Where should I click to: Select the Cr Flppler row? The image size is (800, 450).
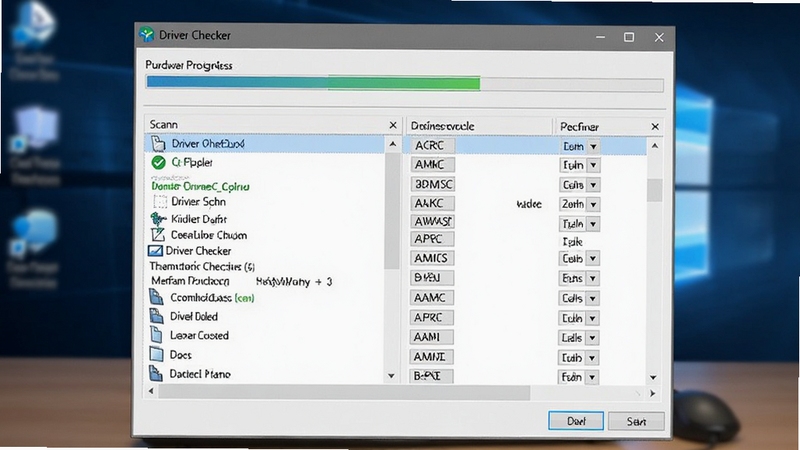(265, 163)
